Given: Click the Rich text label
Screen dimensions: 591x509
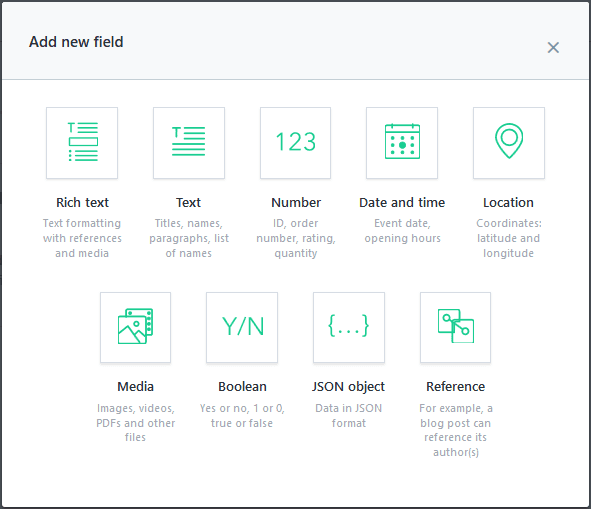Looking at the screenshot, I should 82,202.
